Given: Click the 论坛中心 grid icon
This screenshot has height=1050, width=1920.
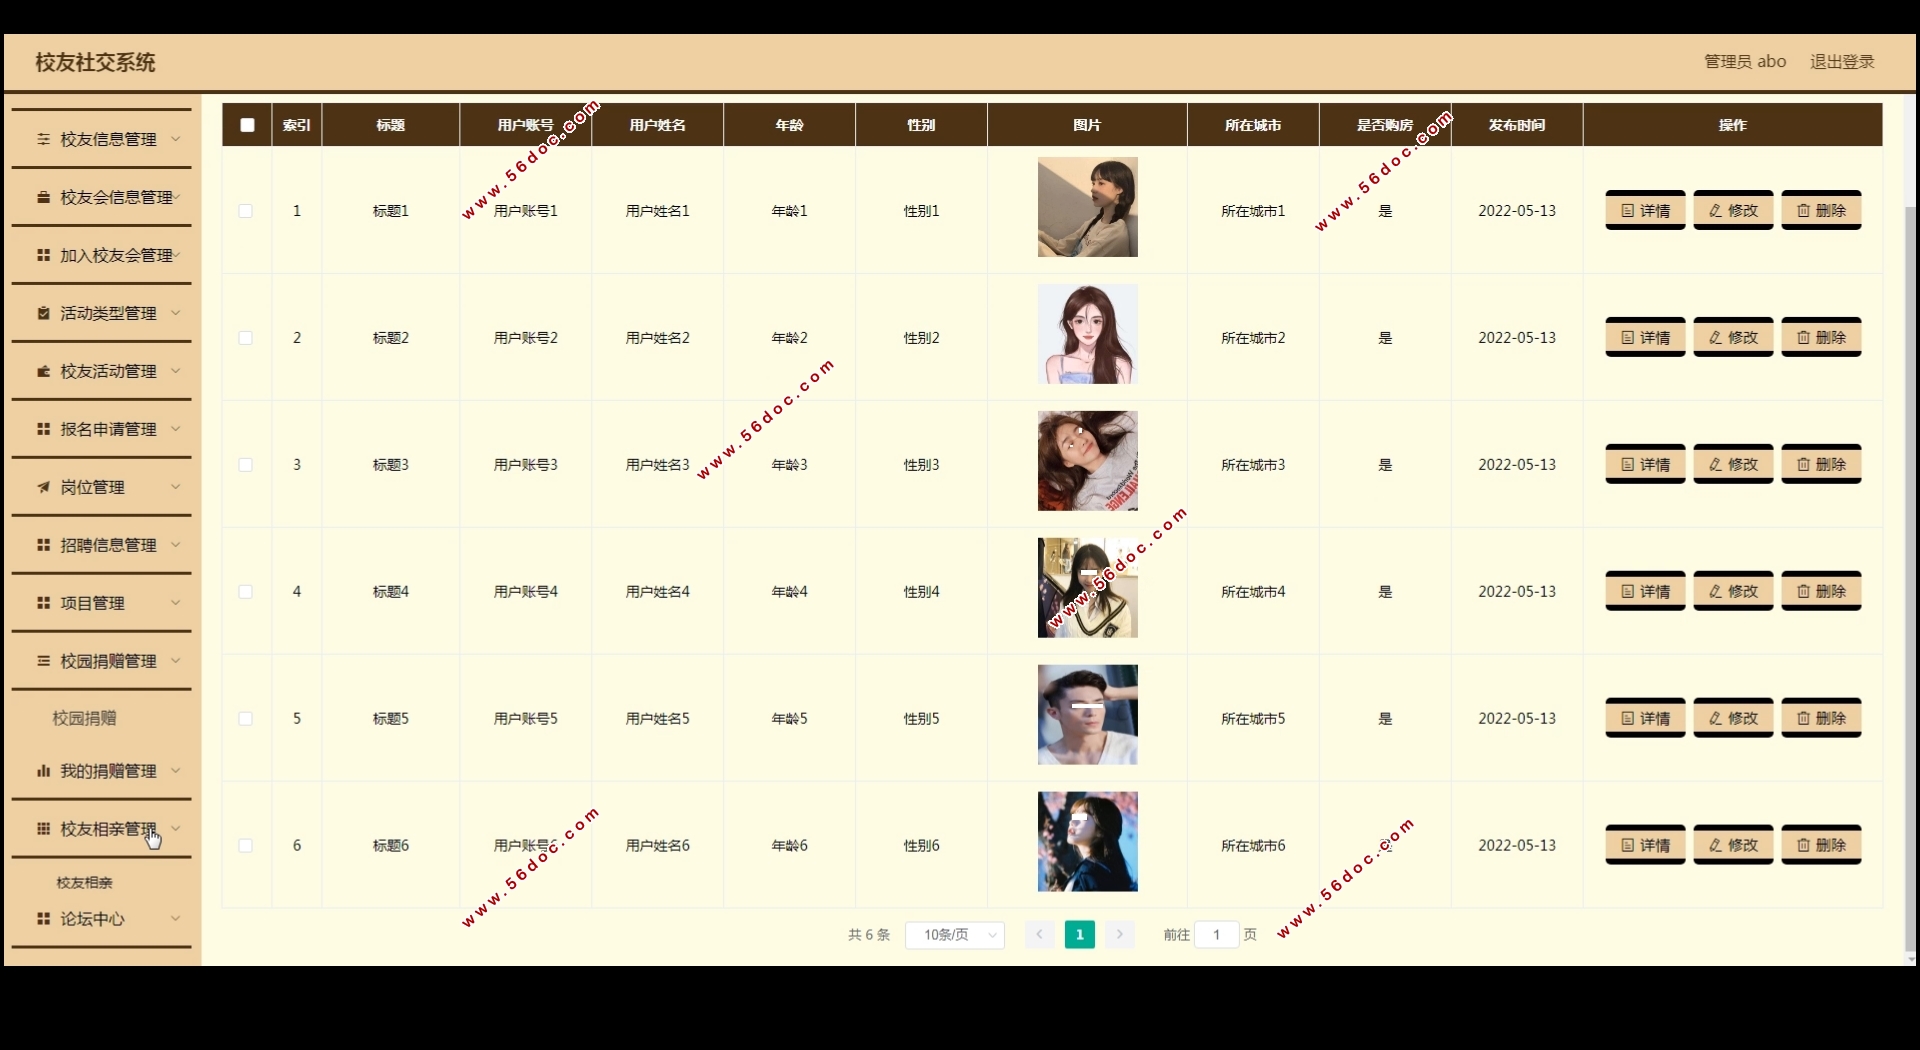Looking at the screenshot, I should coord(43,919).
